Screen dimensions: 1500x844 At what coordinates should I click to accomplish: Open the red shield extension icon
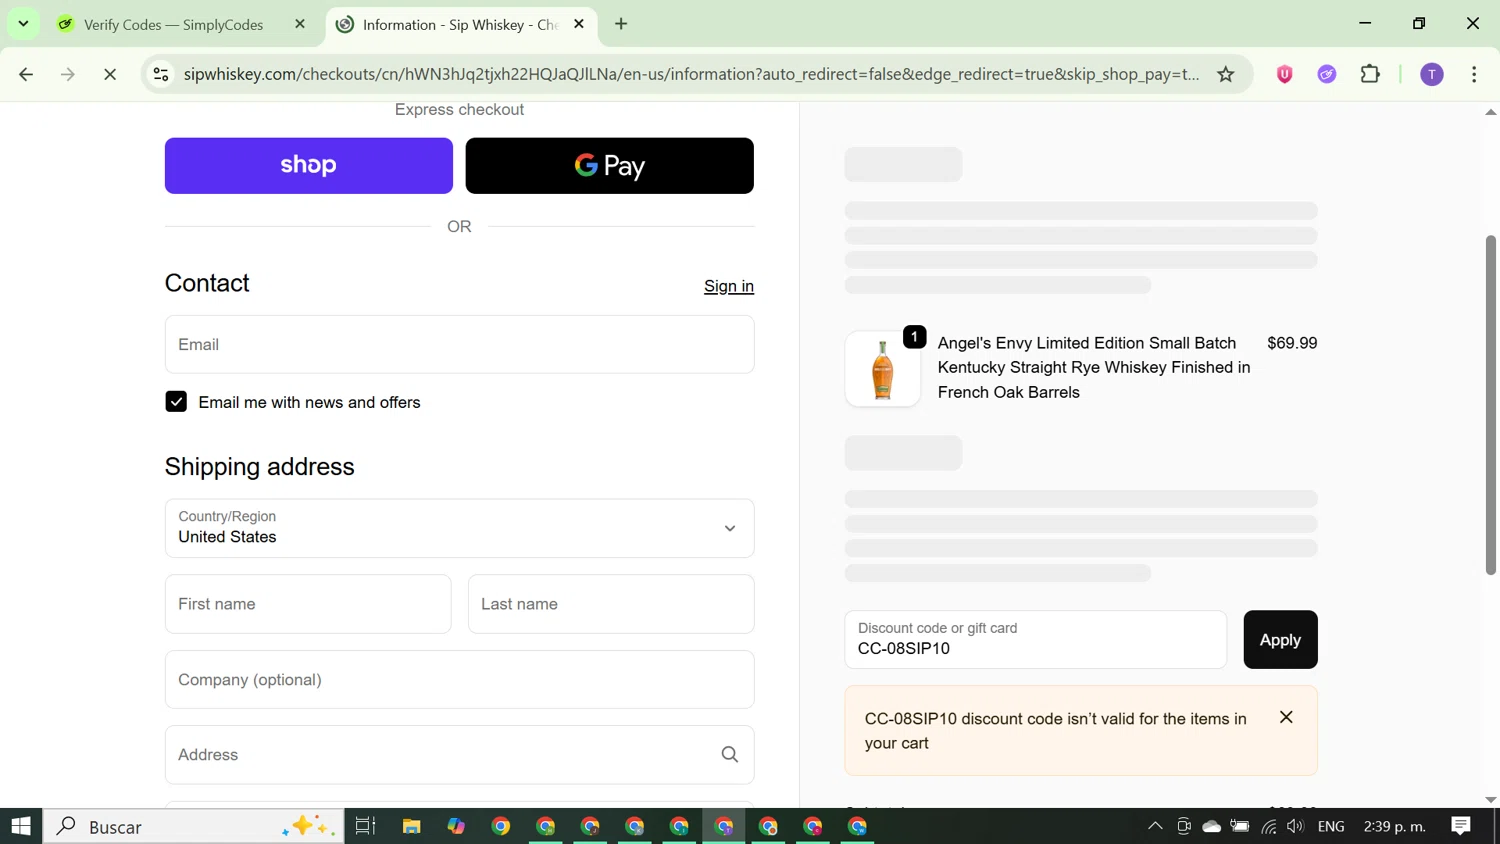1285,74
